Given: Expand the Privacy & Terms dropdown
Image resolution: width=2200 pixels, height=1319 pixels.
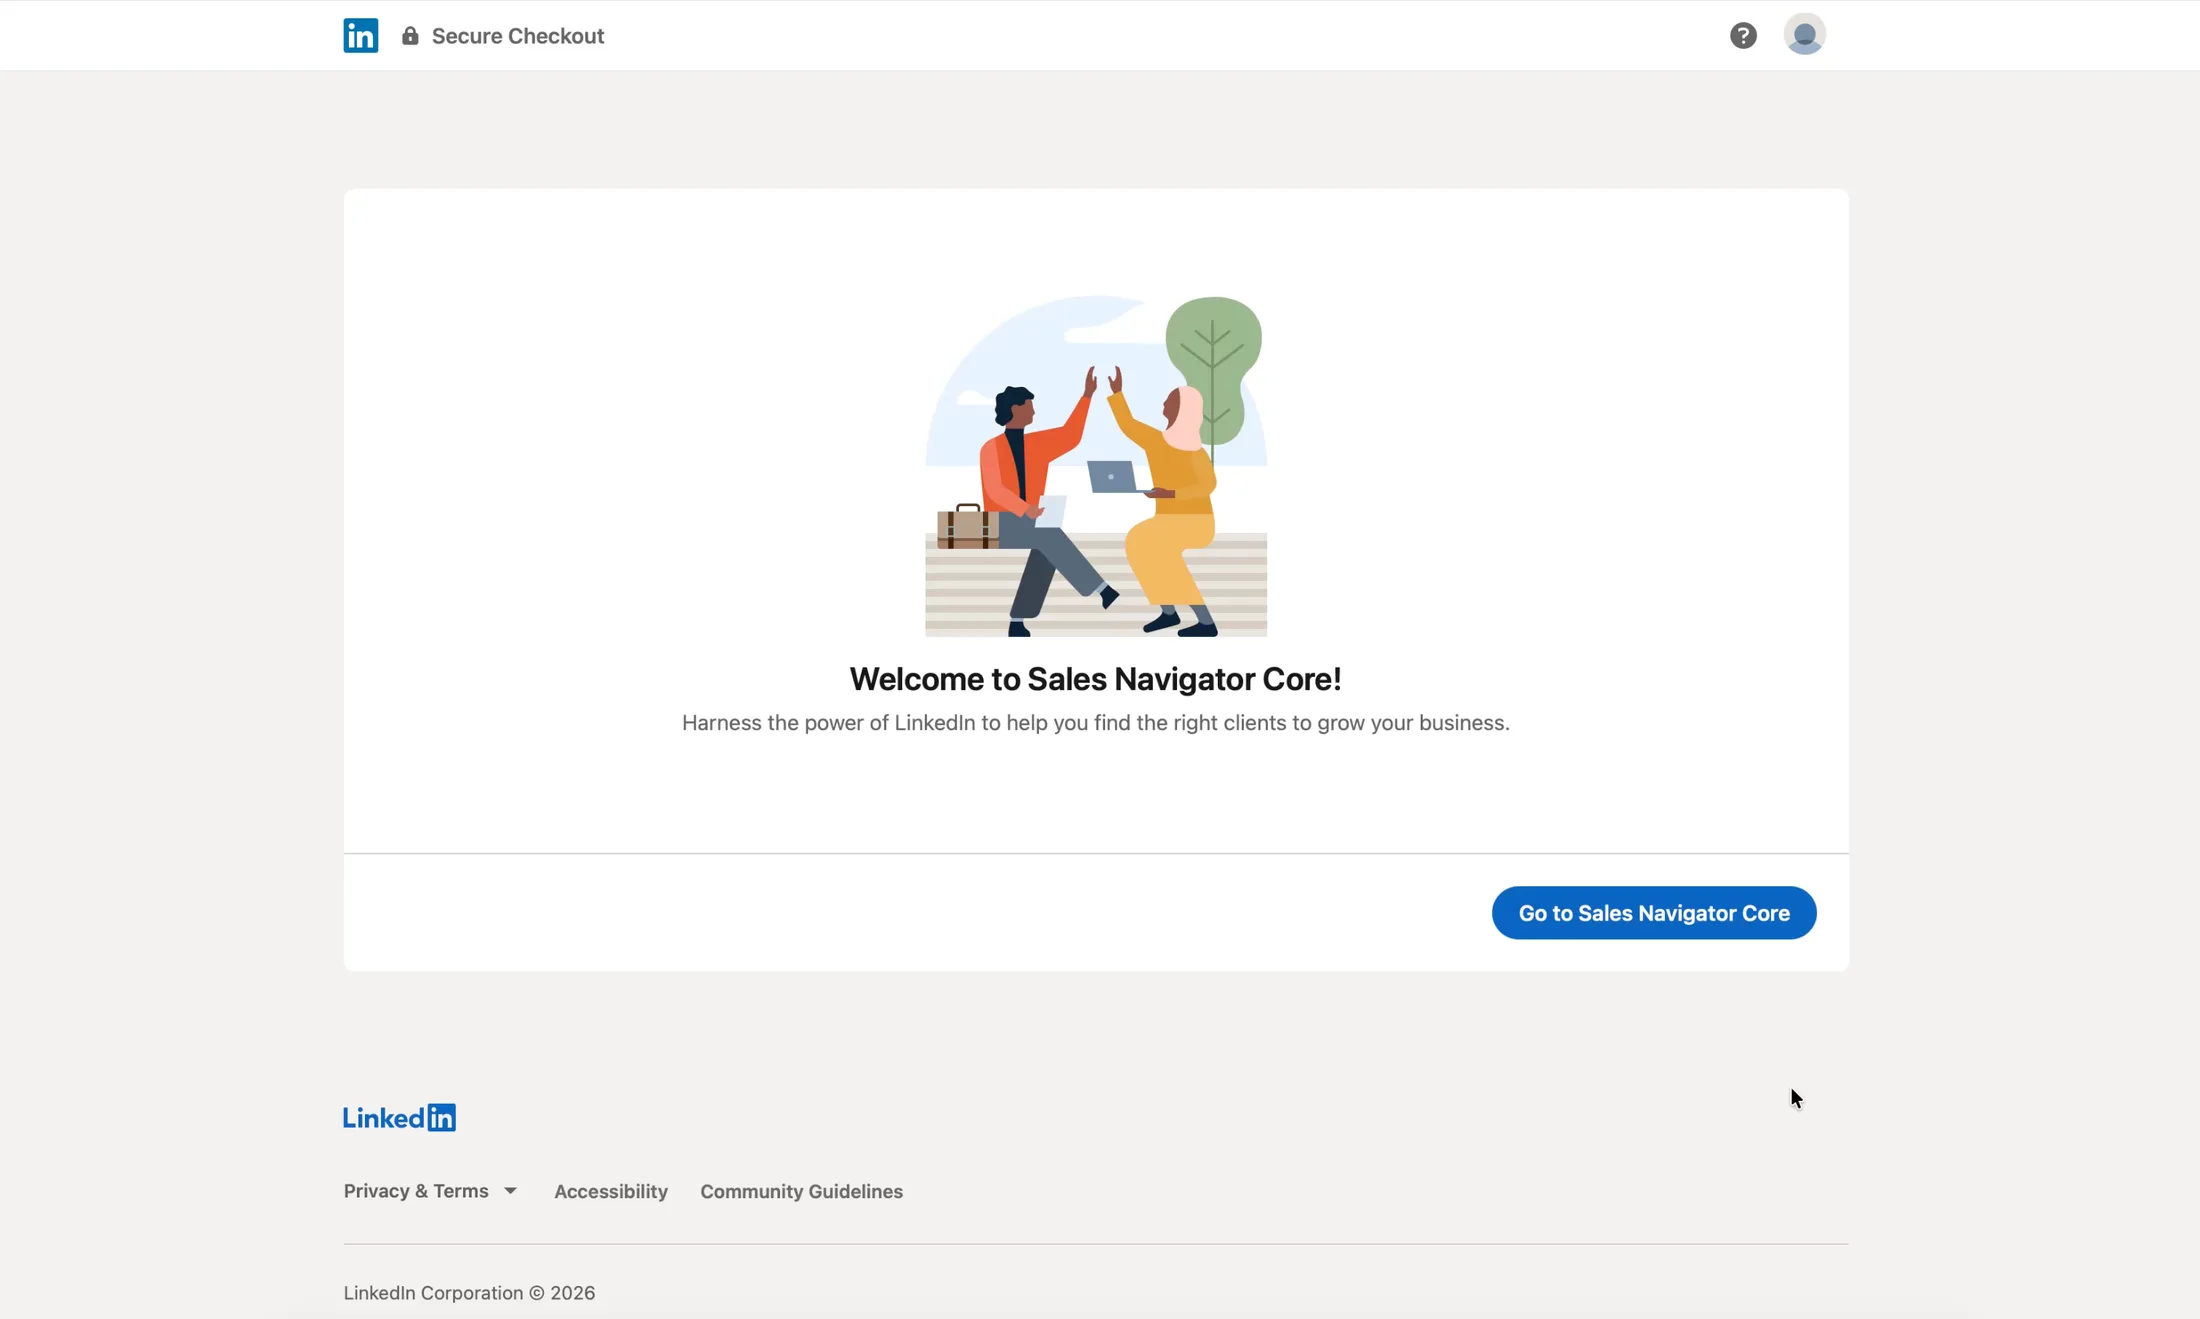Looking at the screenshot, I should pos(430,1191).
